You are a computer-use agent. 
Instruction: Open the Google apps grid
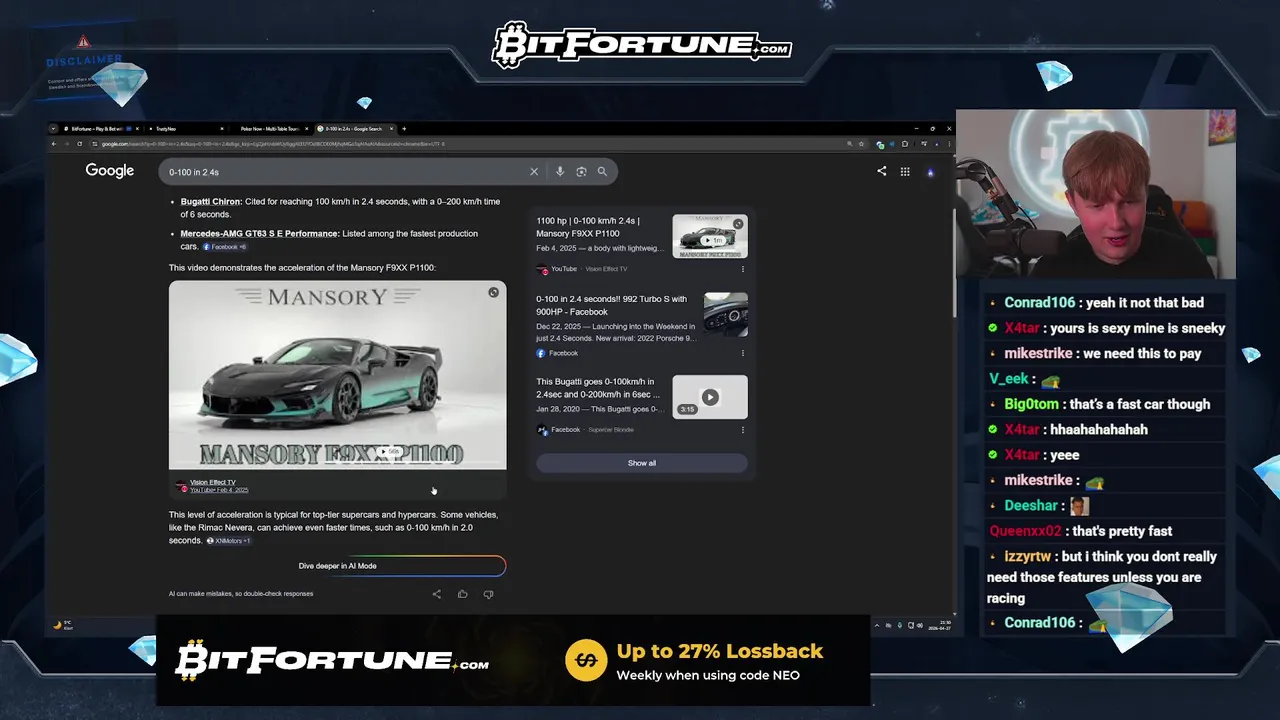pos(905,171)
